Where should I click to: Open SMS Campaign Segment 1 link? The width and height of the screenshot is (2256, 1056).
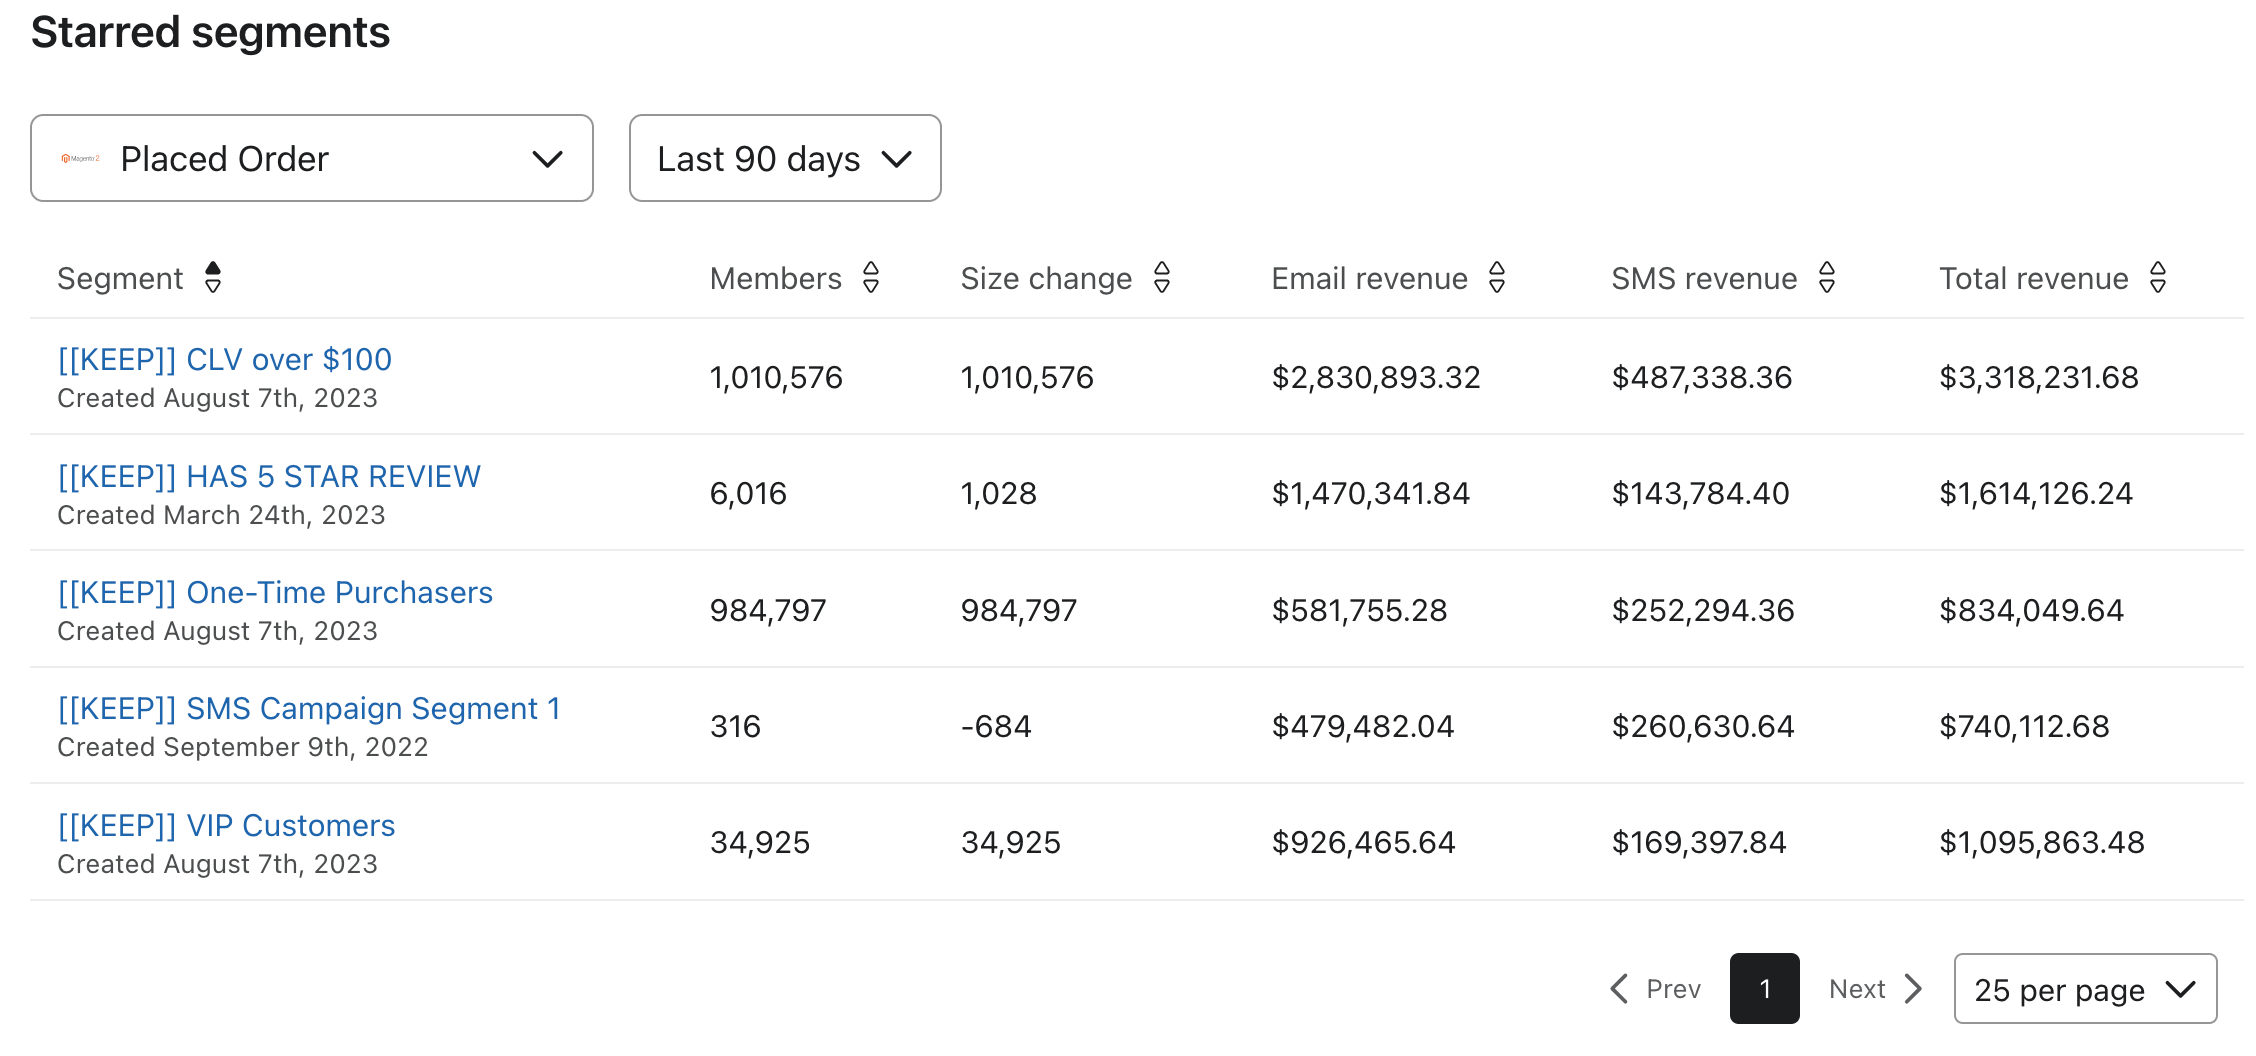click(x=309, y=709)
